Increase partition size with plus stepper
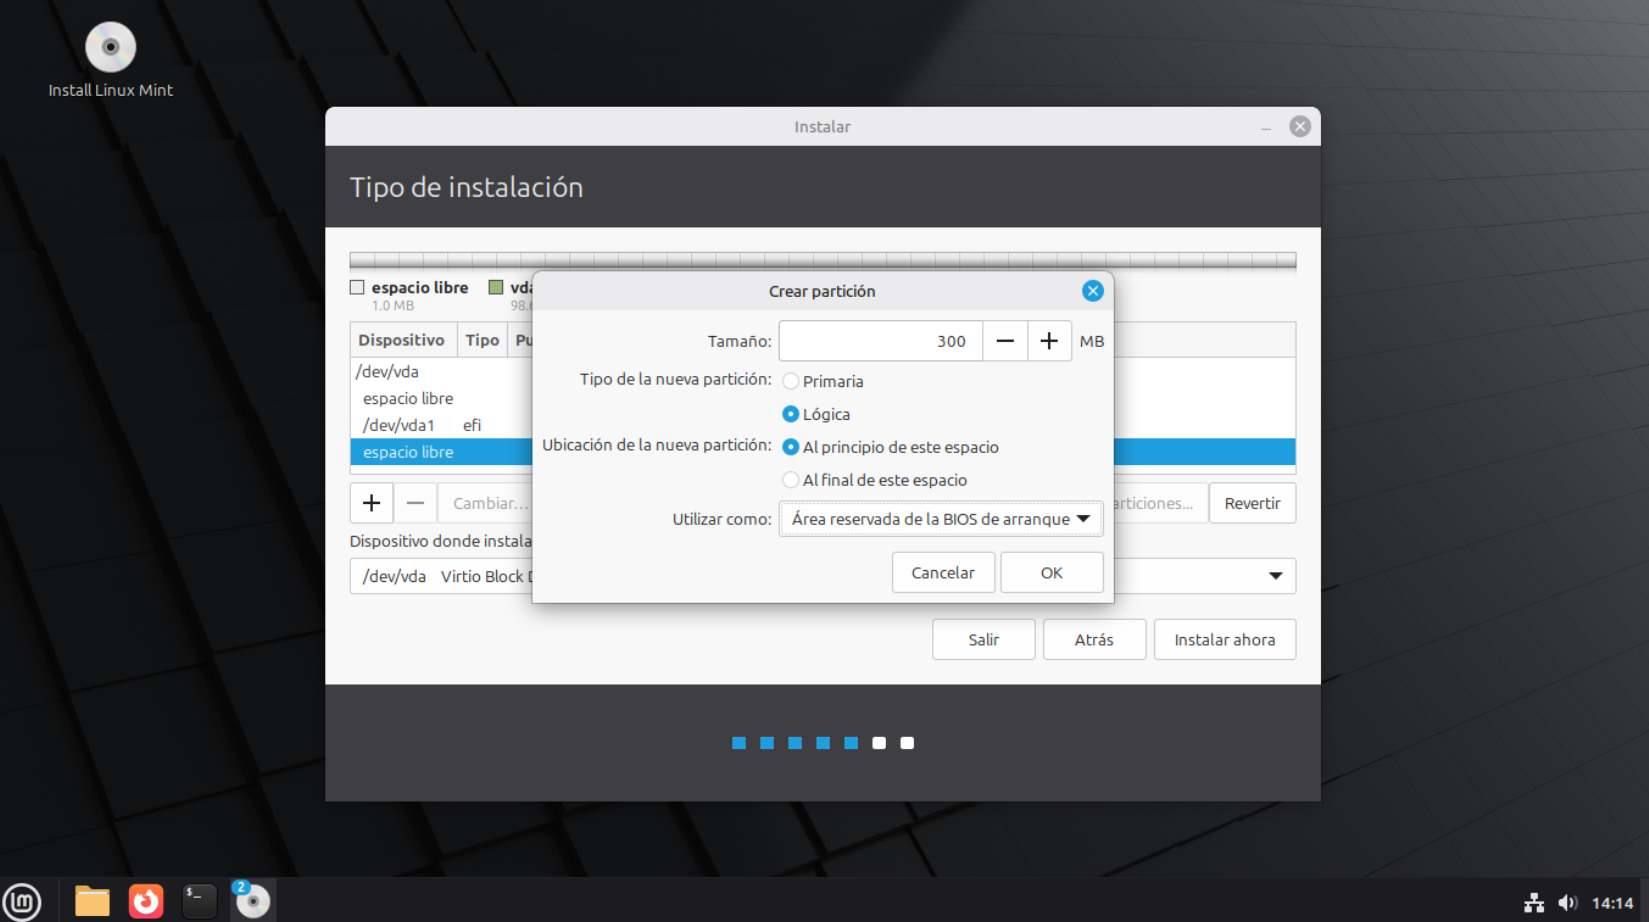 tap(1049, 341)
